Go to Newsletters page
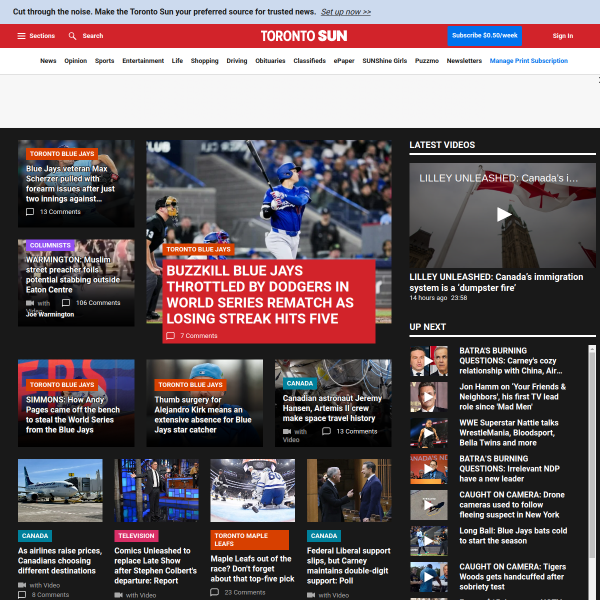Image resolution: width=600 pixels, height=600 pixels. 464,61
